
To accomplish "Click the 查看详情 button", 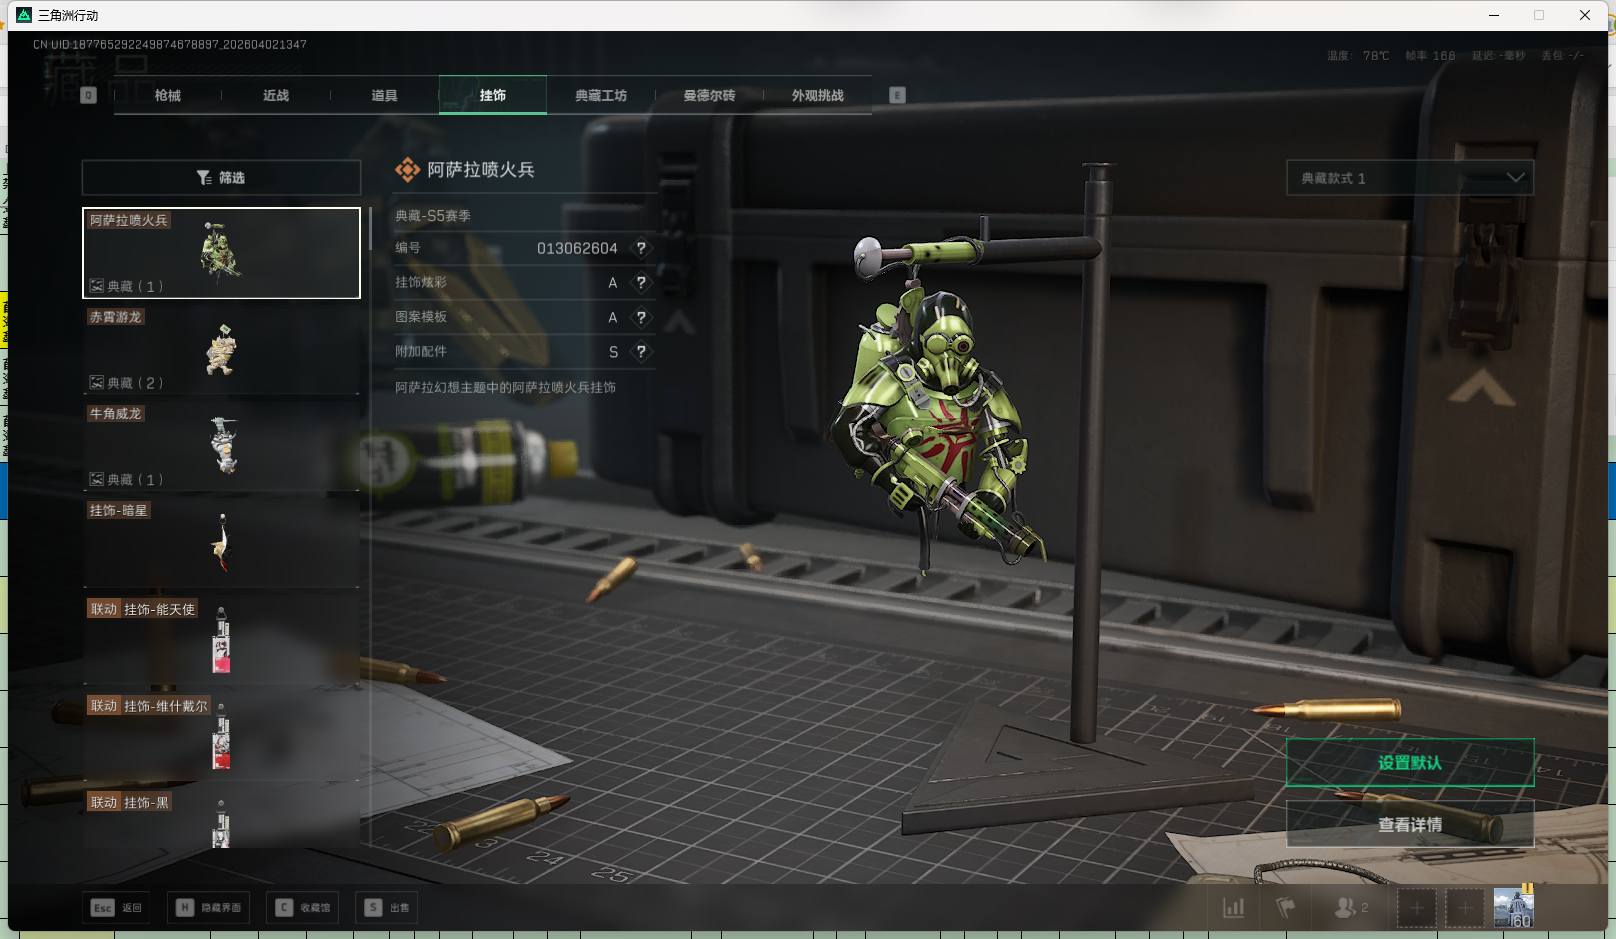I will point(1409,824).
